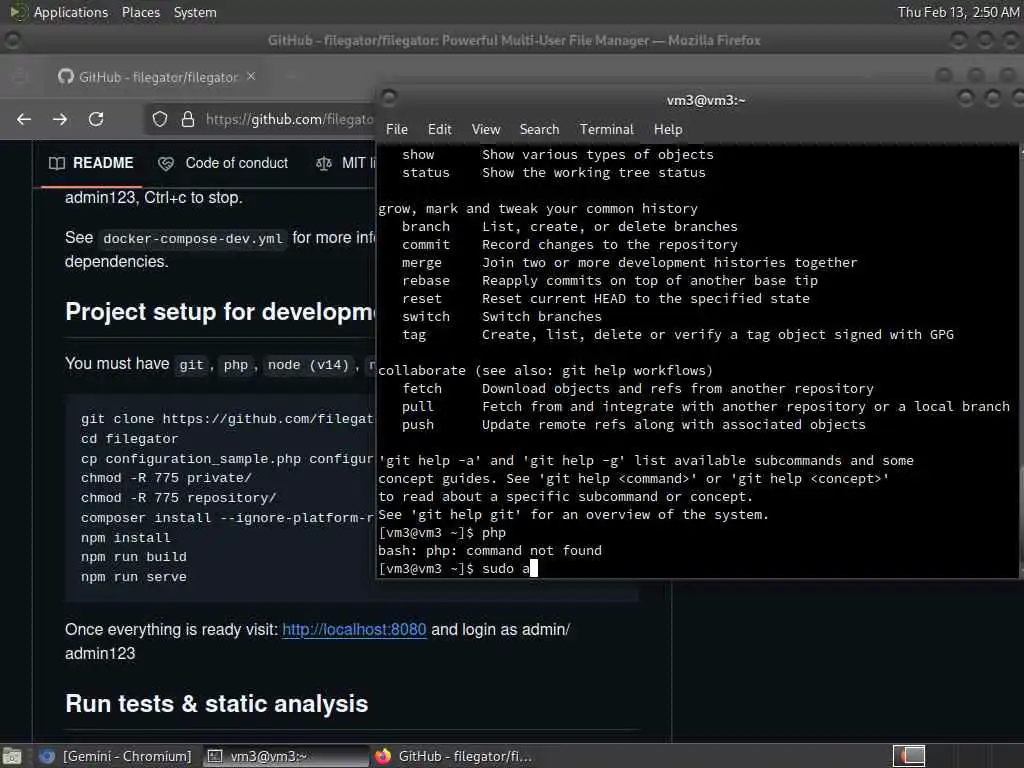Close the GitHub filegator tab
Screen dimensions: 1024x768
251,76
